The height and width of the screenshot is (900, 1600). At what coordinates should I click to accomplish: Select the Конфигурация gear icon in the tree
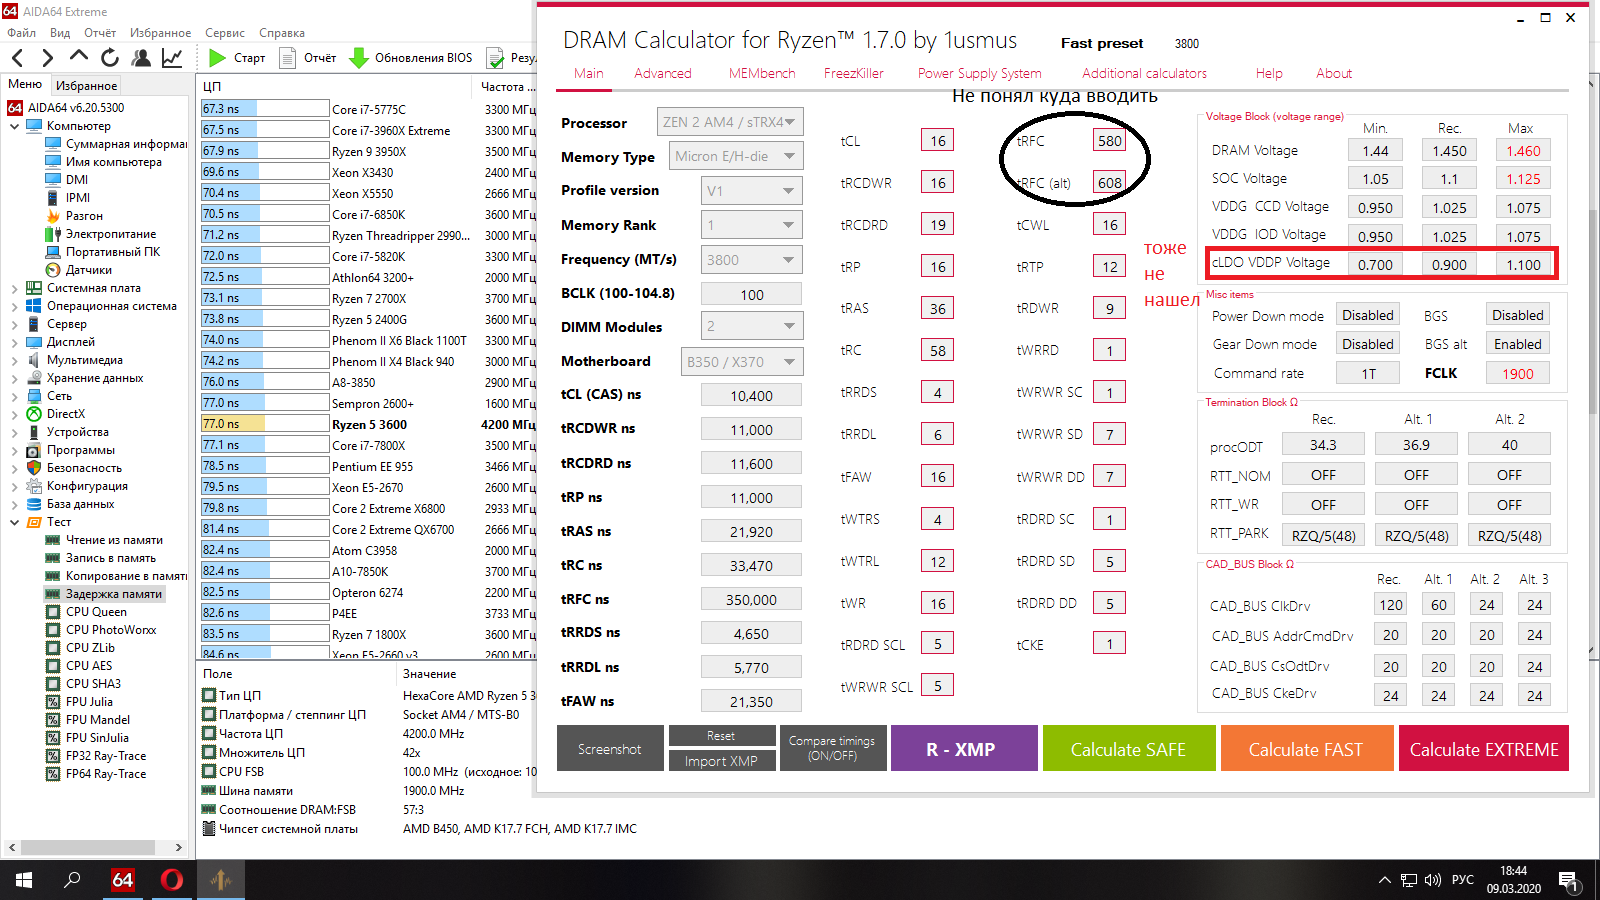coord(34,486)
